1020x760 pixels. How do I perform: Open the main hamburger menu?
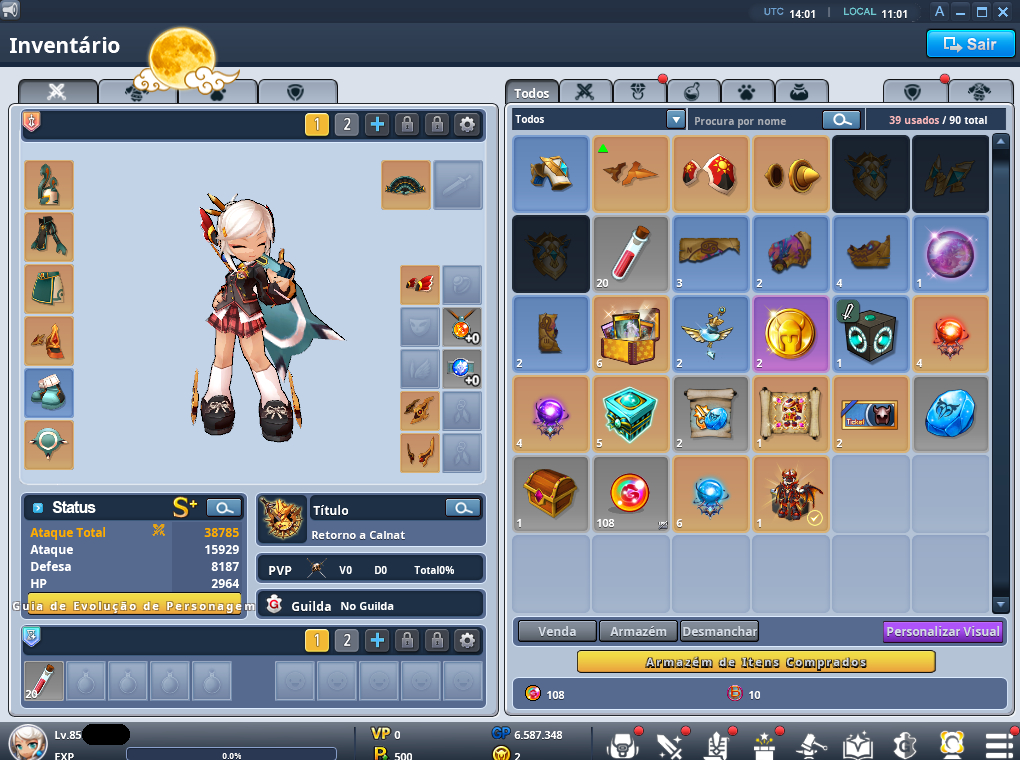[999, 745]
